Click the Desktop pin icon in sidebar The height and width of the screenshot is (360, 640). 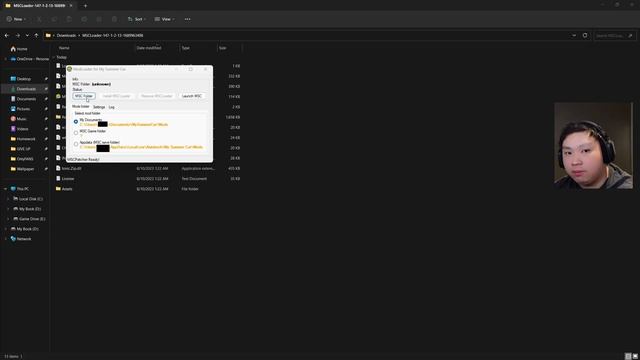tap(46, 79)
